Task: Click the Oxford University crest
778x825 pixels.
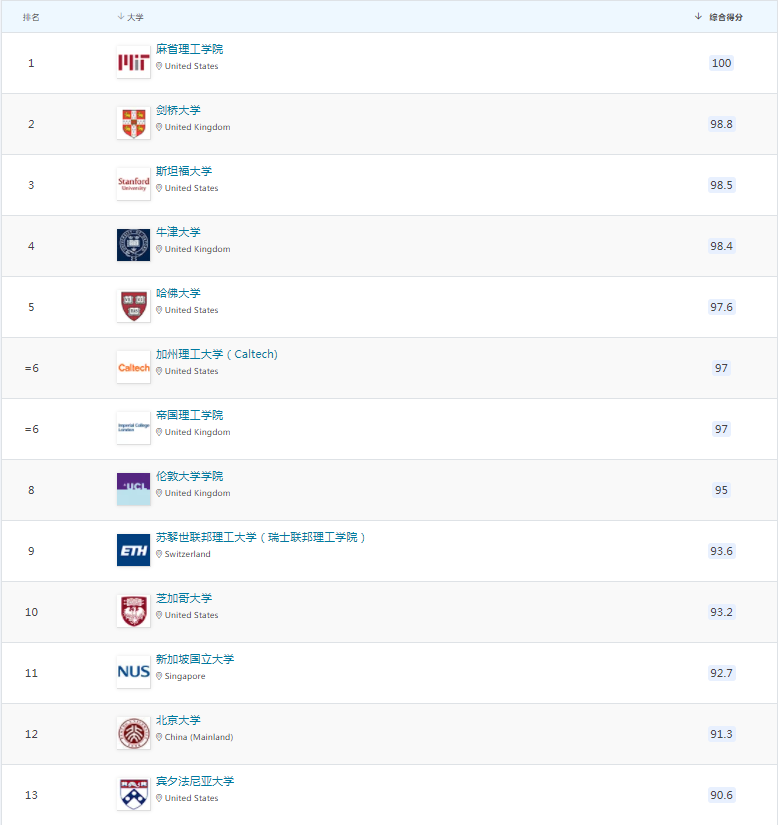Action: tap(134, 245)
